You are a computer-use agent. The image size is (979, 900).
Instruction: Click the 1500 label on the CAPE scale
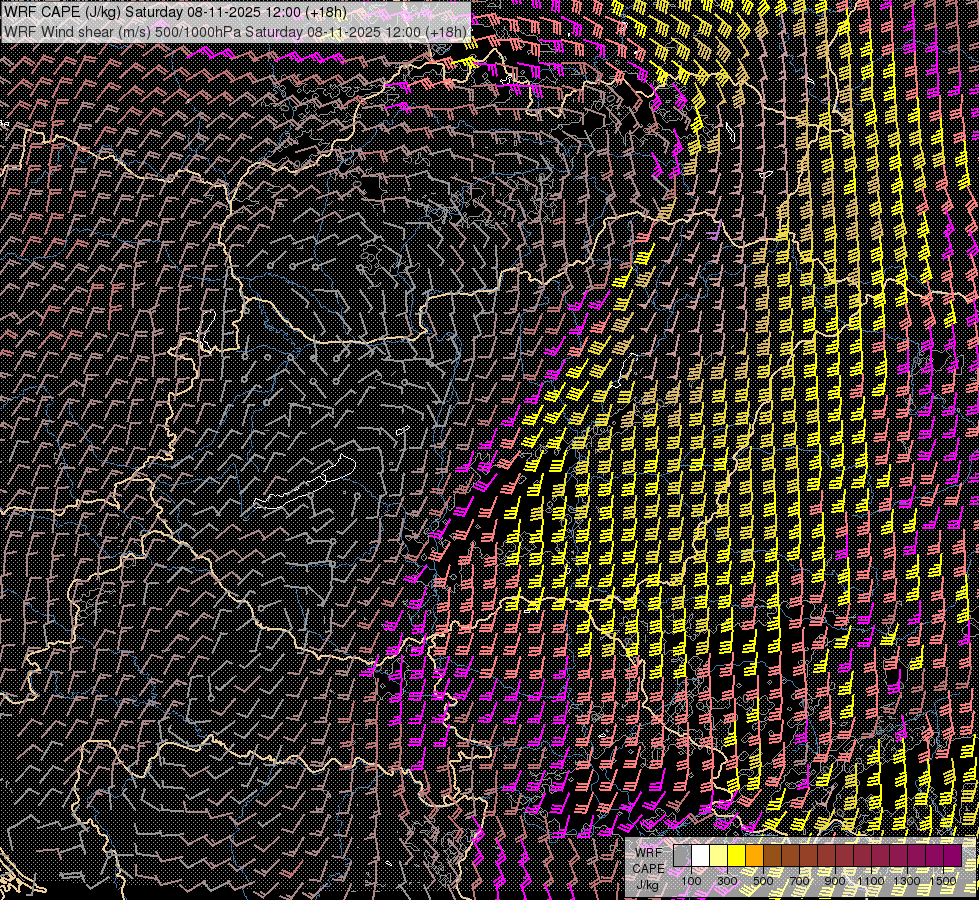click(943, 881)
